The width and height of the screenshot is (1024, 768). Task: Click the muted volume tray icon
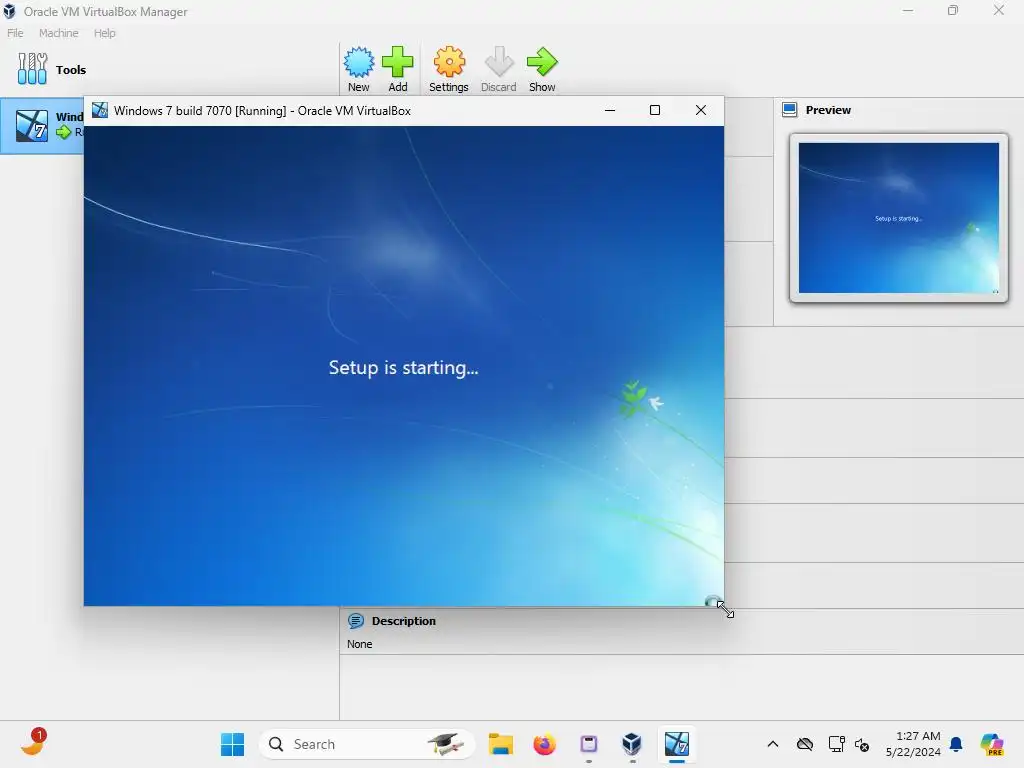(x=862, y=744)
